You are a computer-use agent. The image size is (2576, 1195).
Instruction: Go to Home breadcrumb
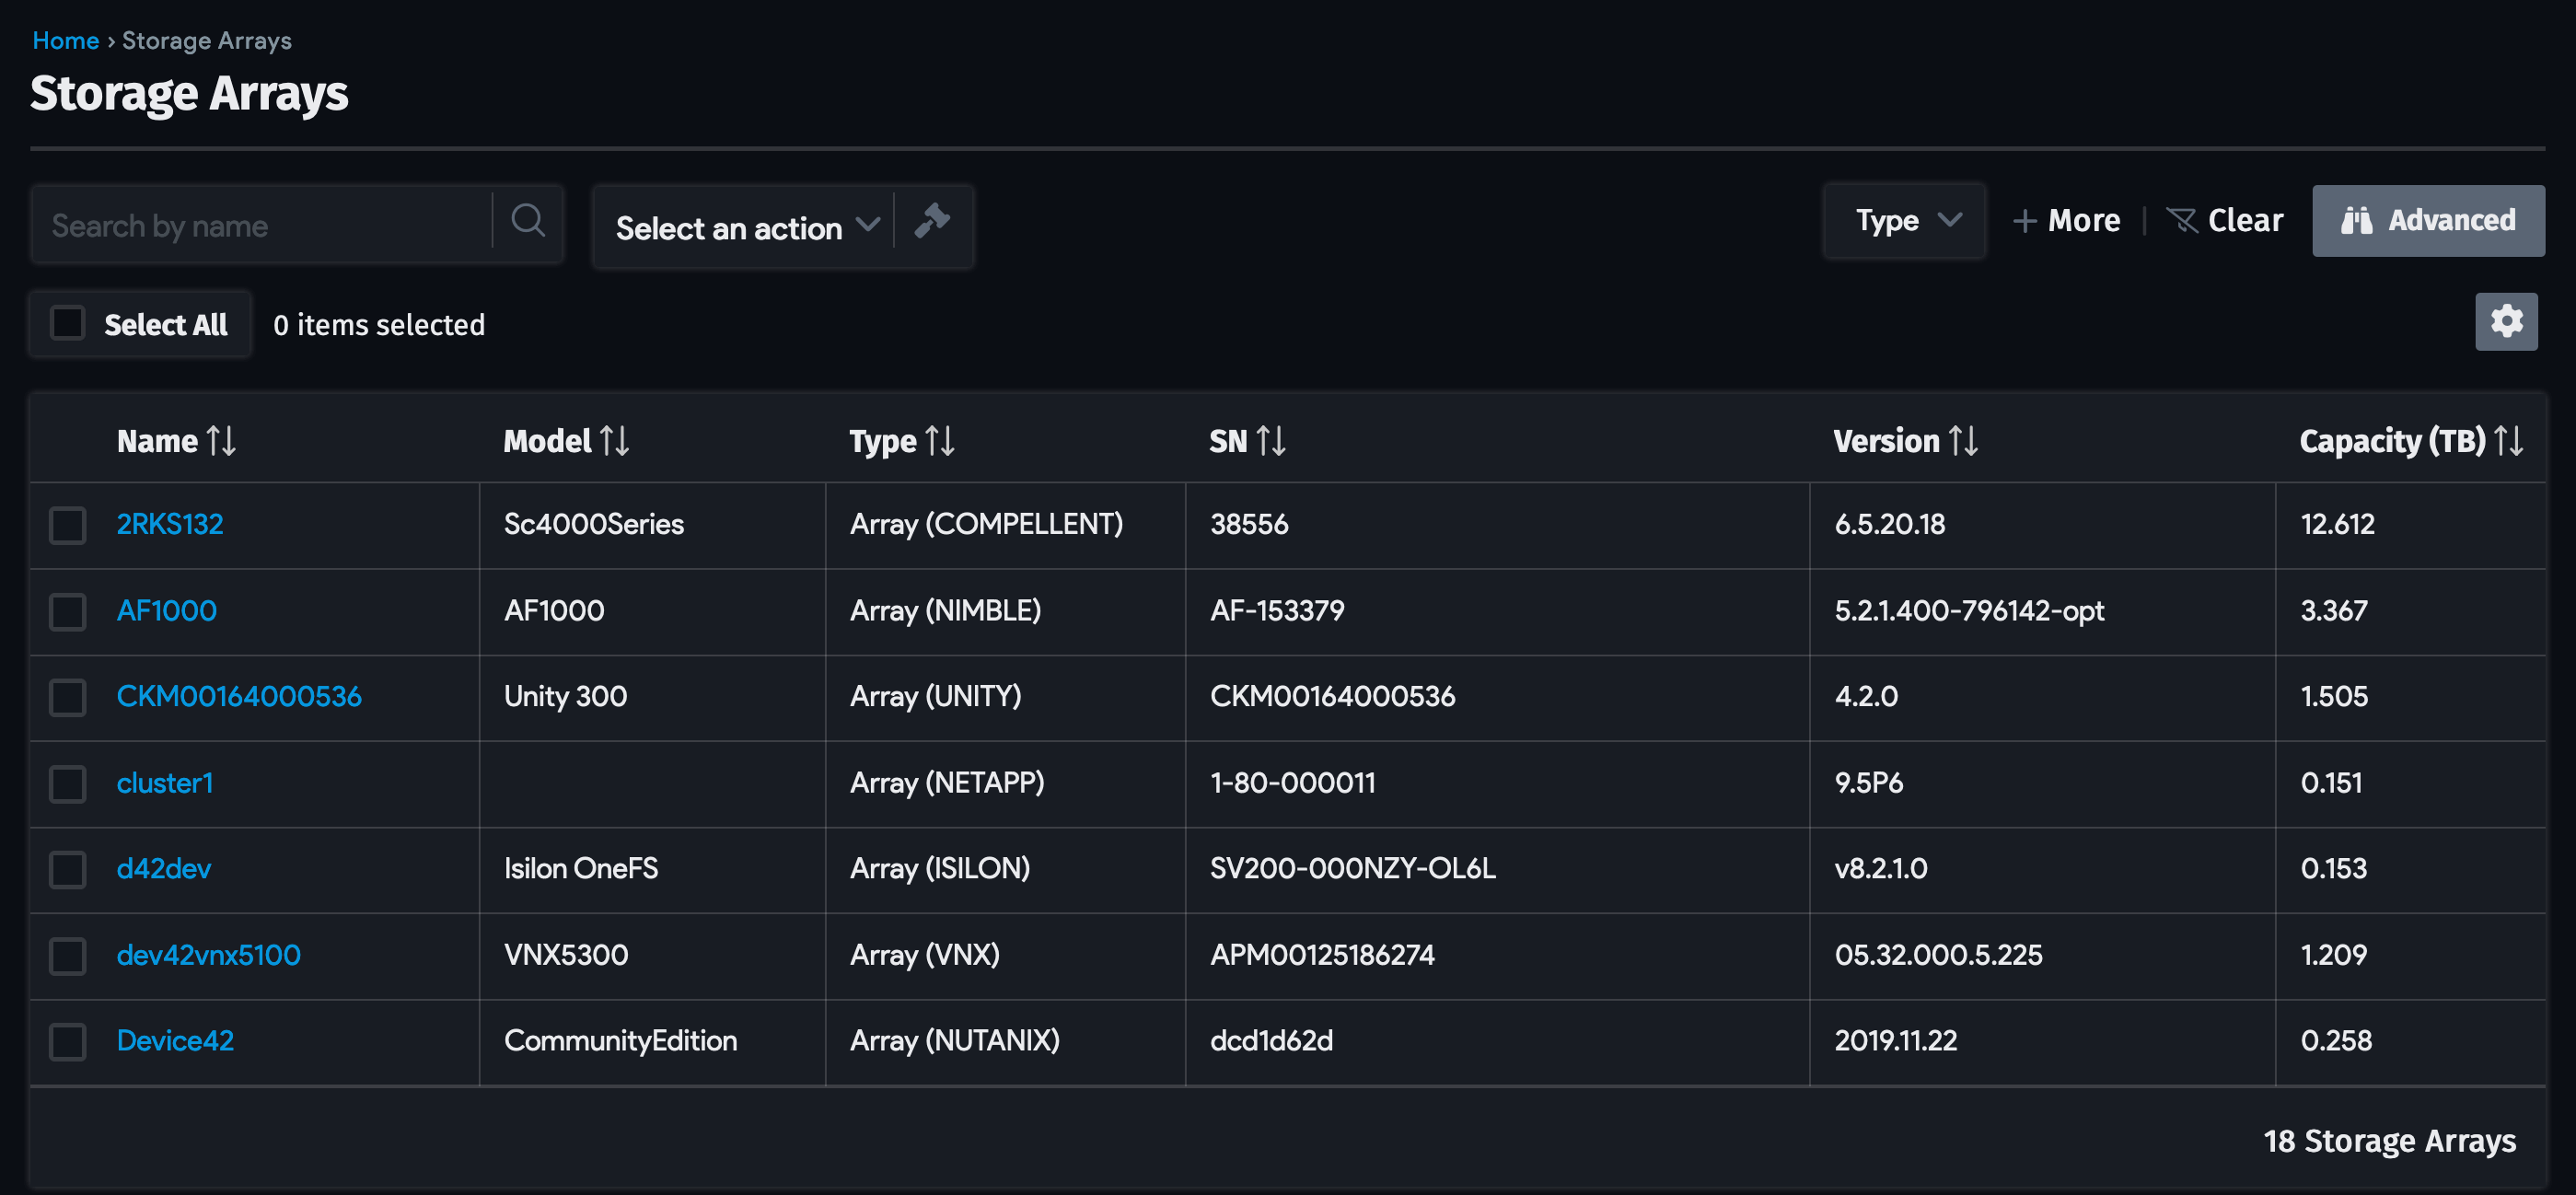click(x=65, y=41)
